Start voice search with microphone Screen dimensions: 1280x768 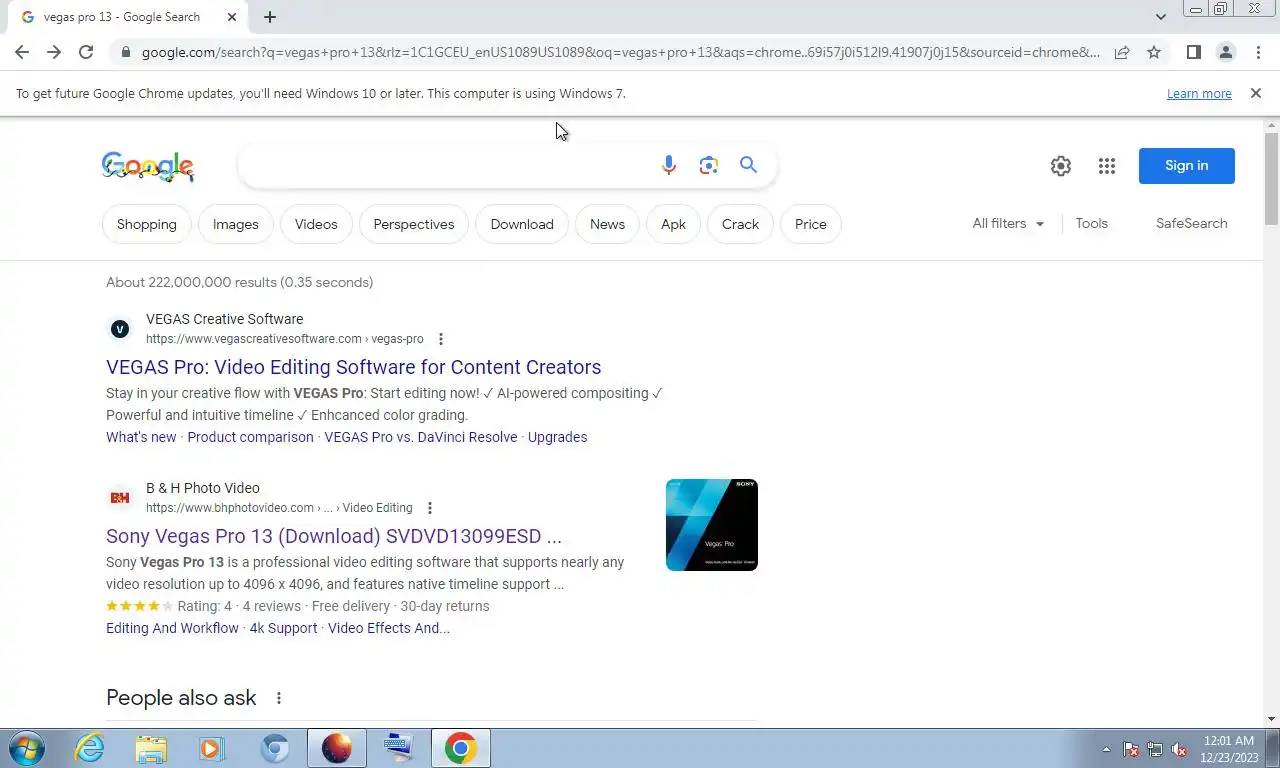pos(669,165)
